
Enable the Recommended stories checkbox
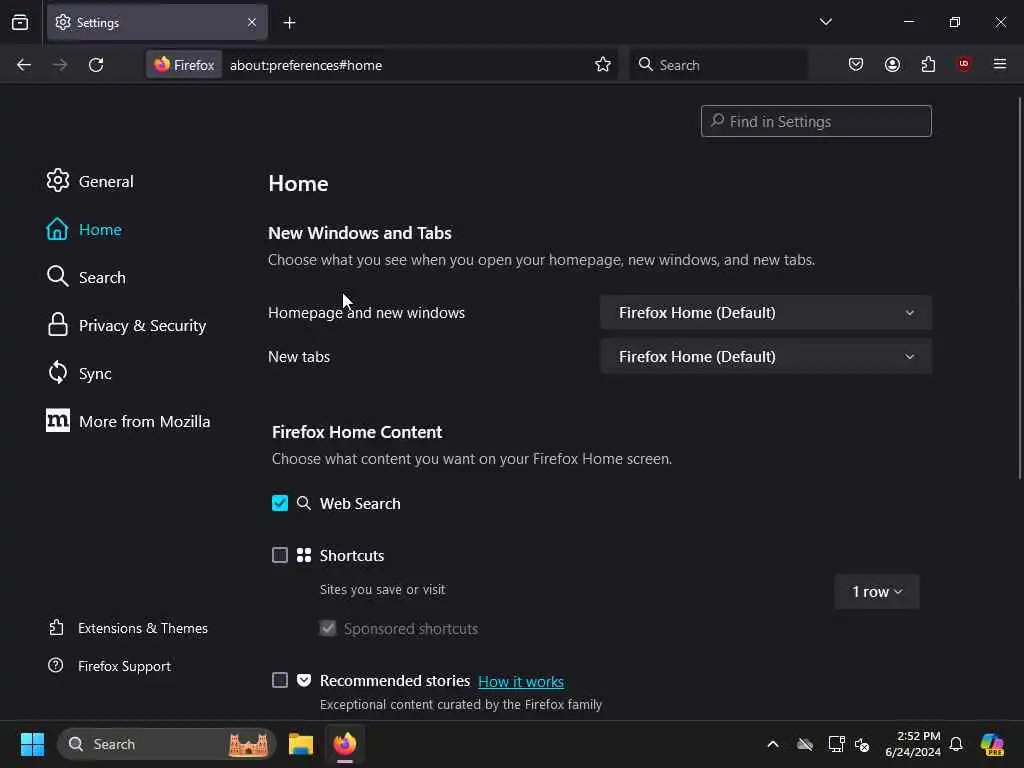(280, 680)
